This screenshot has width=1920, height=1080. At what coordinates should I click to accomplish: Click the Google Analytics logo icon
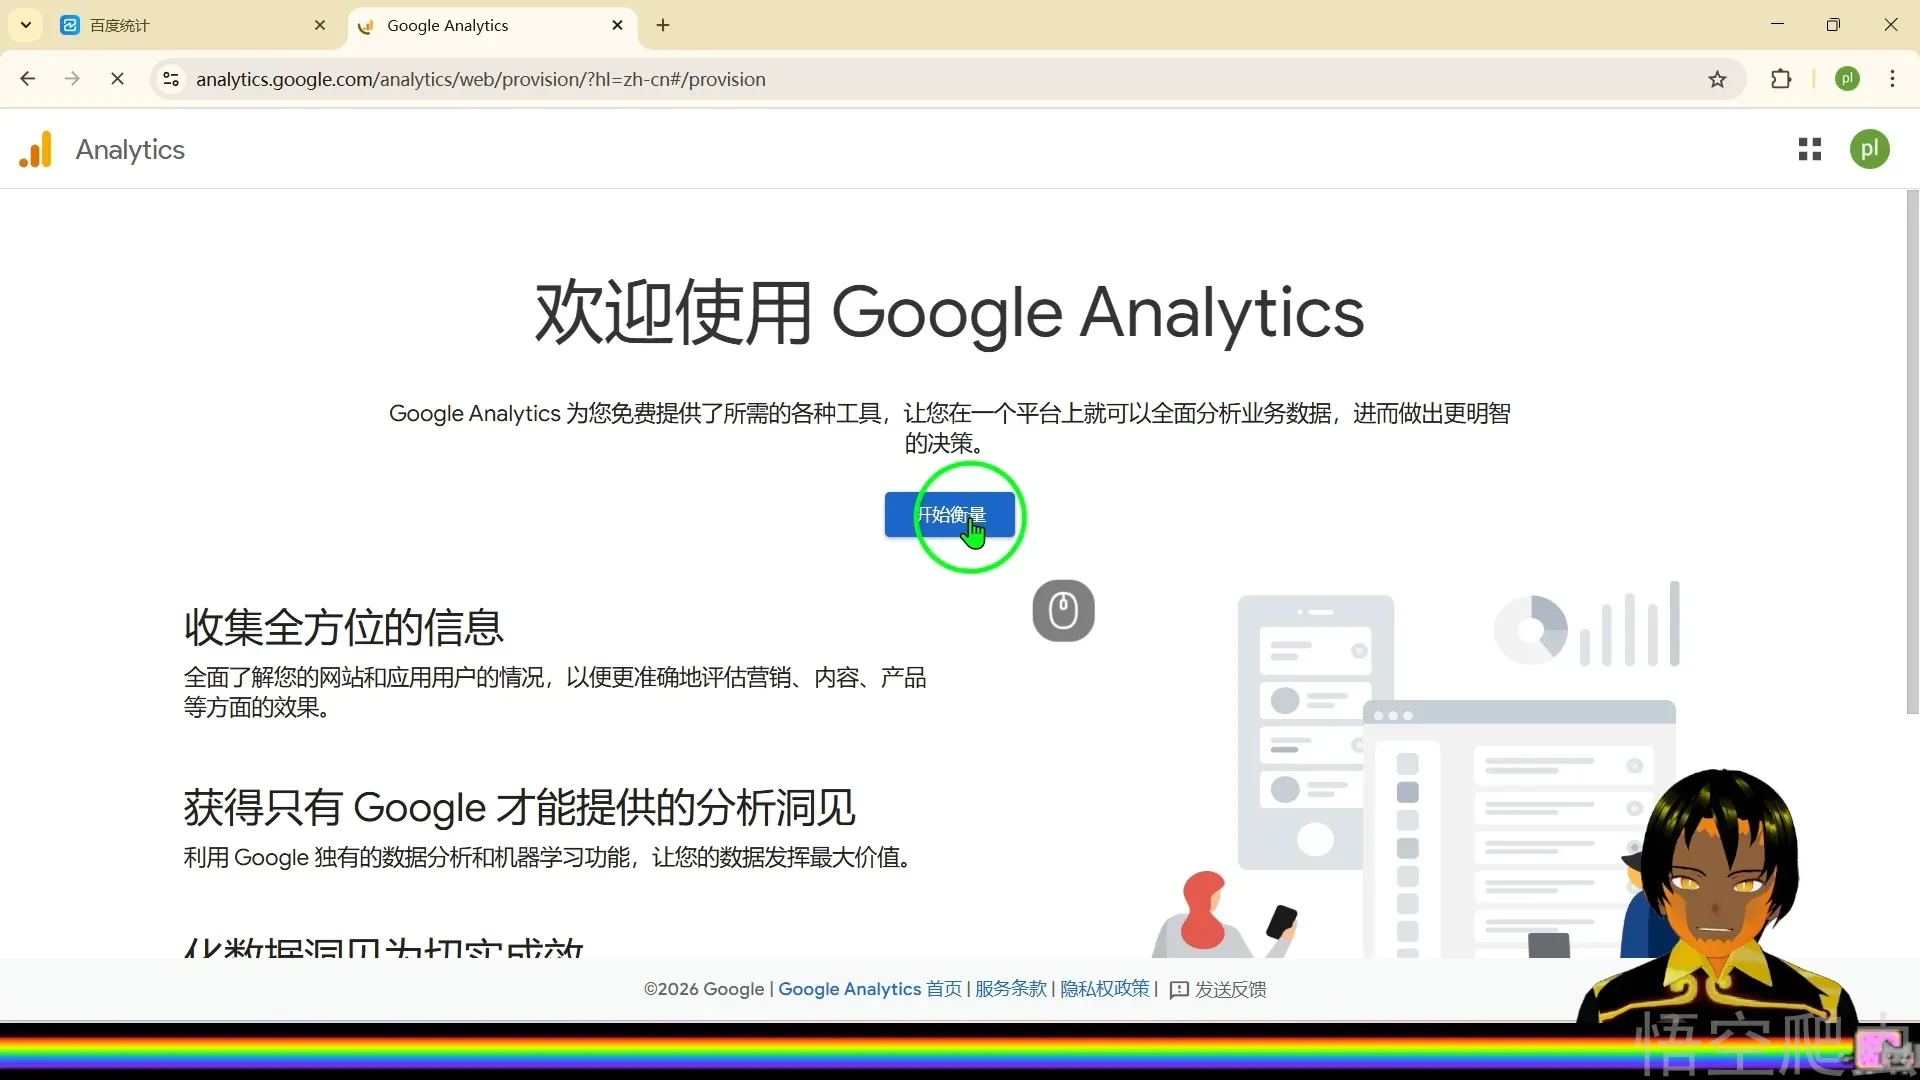coord(36,150)
